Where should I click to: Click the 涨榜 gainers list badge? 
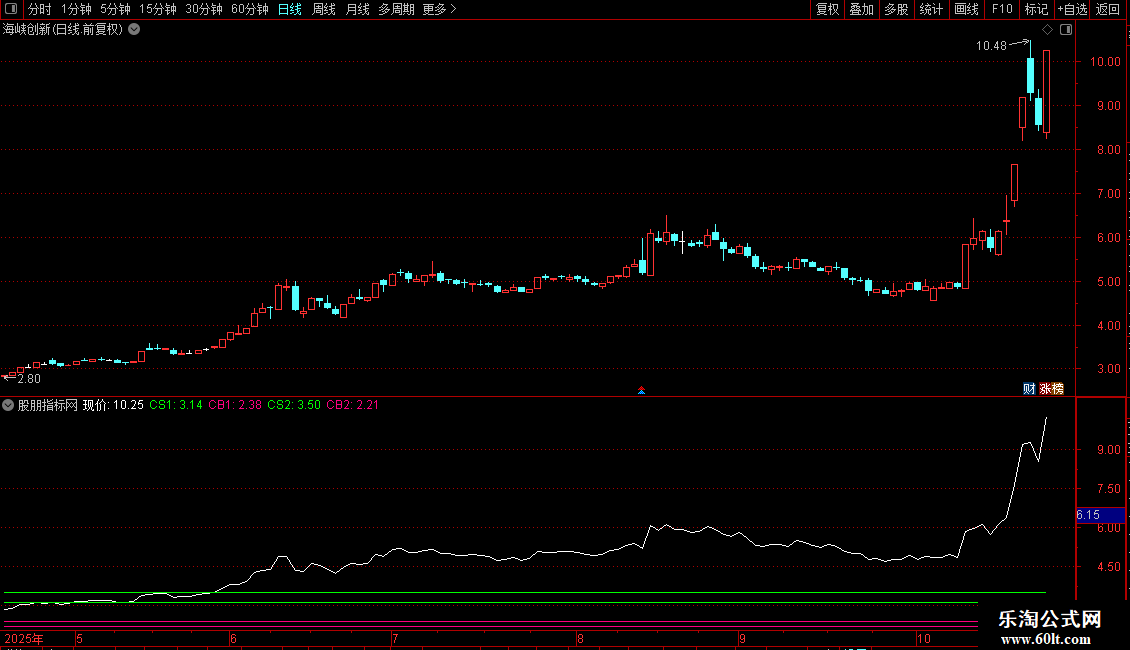(1051, 388)
